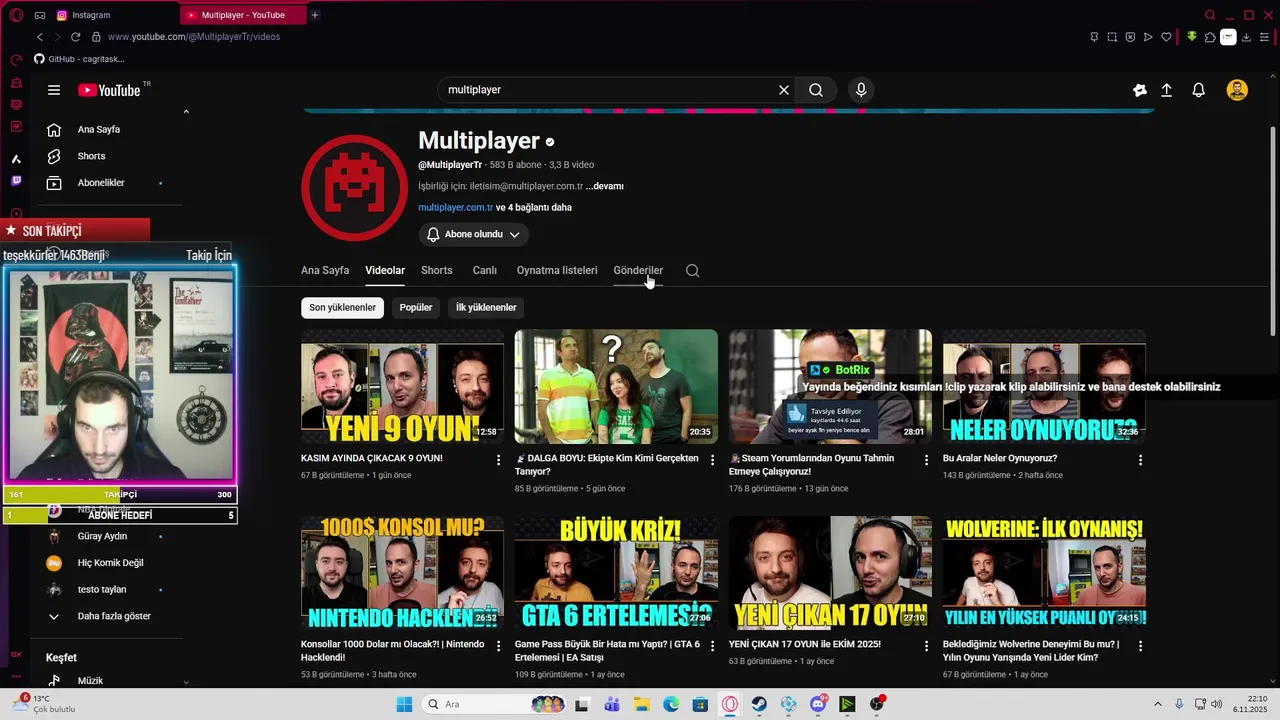Viewport: 1280px width, 720px height.
Task: Open options for Game Pass Büyük Bir Hata video
Action: tap(713, 647)
